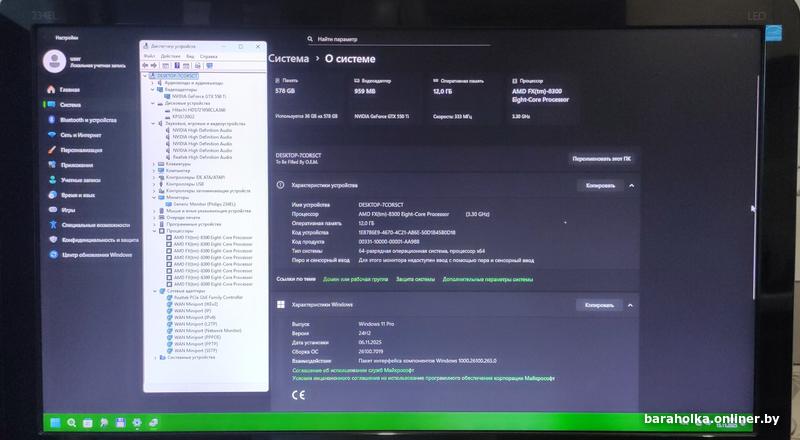Viewport: 800px width, 440px height.
Task: Collapse Звуковые, игровые и видеоустройства node
Action: [153, 124]
